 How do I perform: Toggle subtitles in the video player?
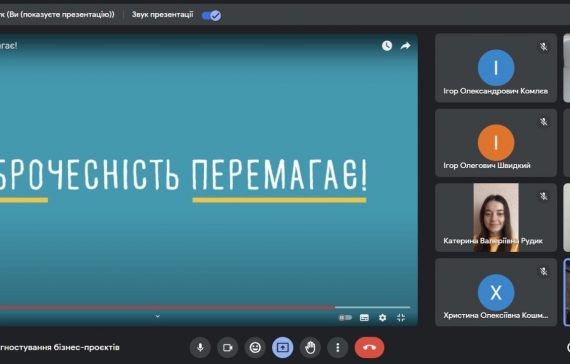pos(364,318)
